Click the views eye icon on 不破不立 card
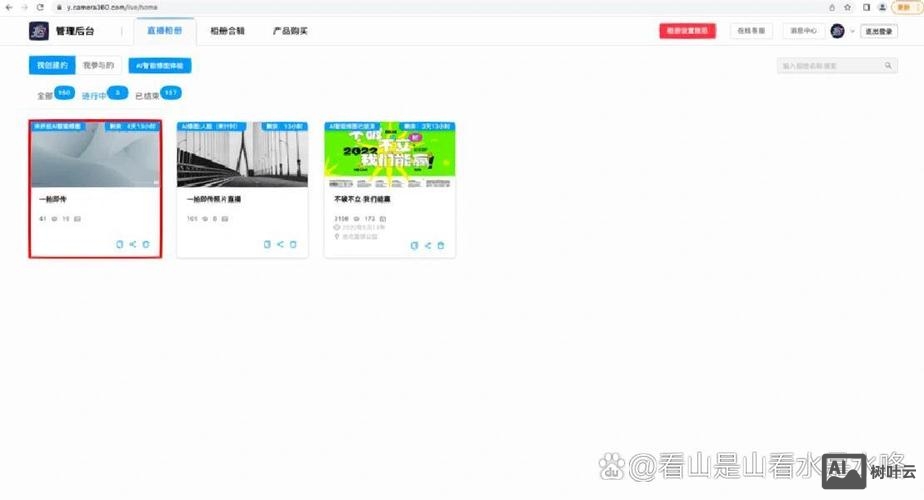The image size is (924, 500). tap(356, 219)
